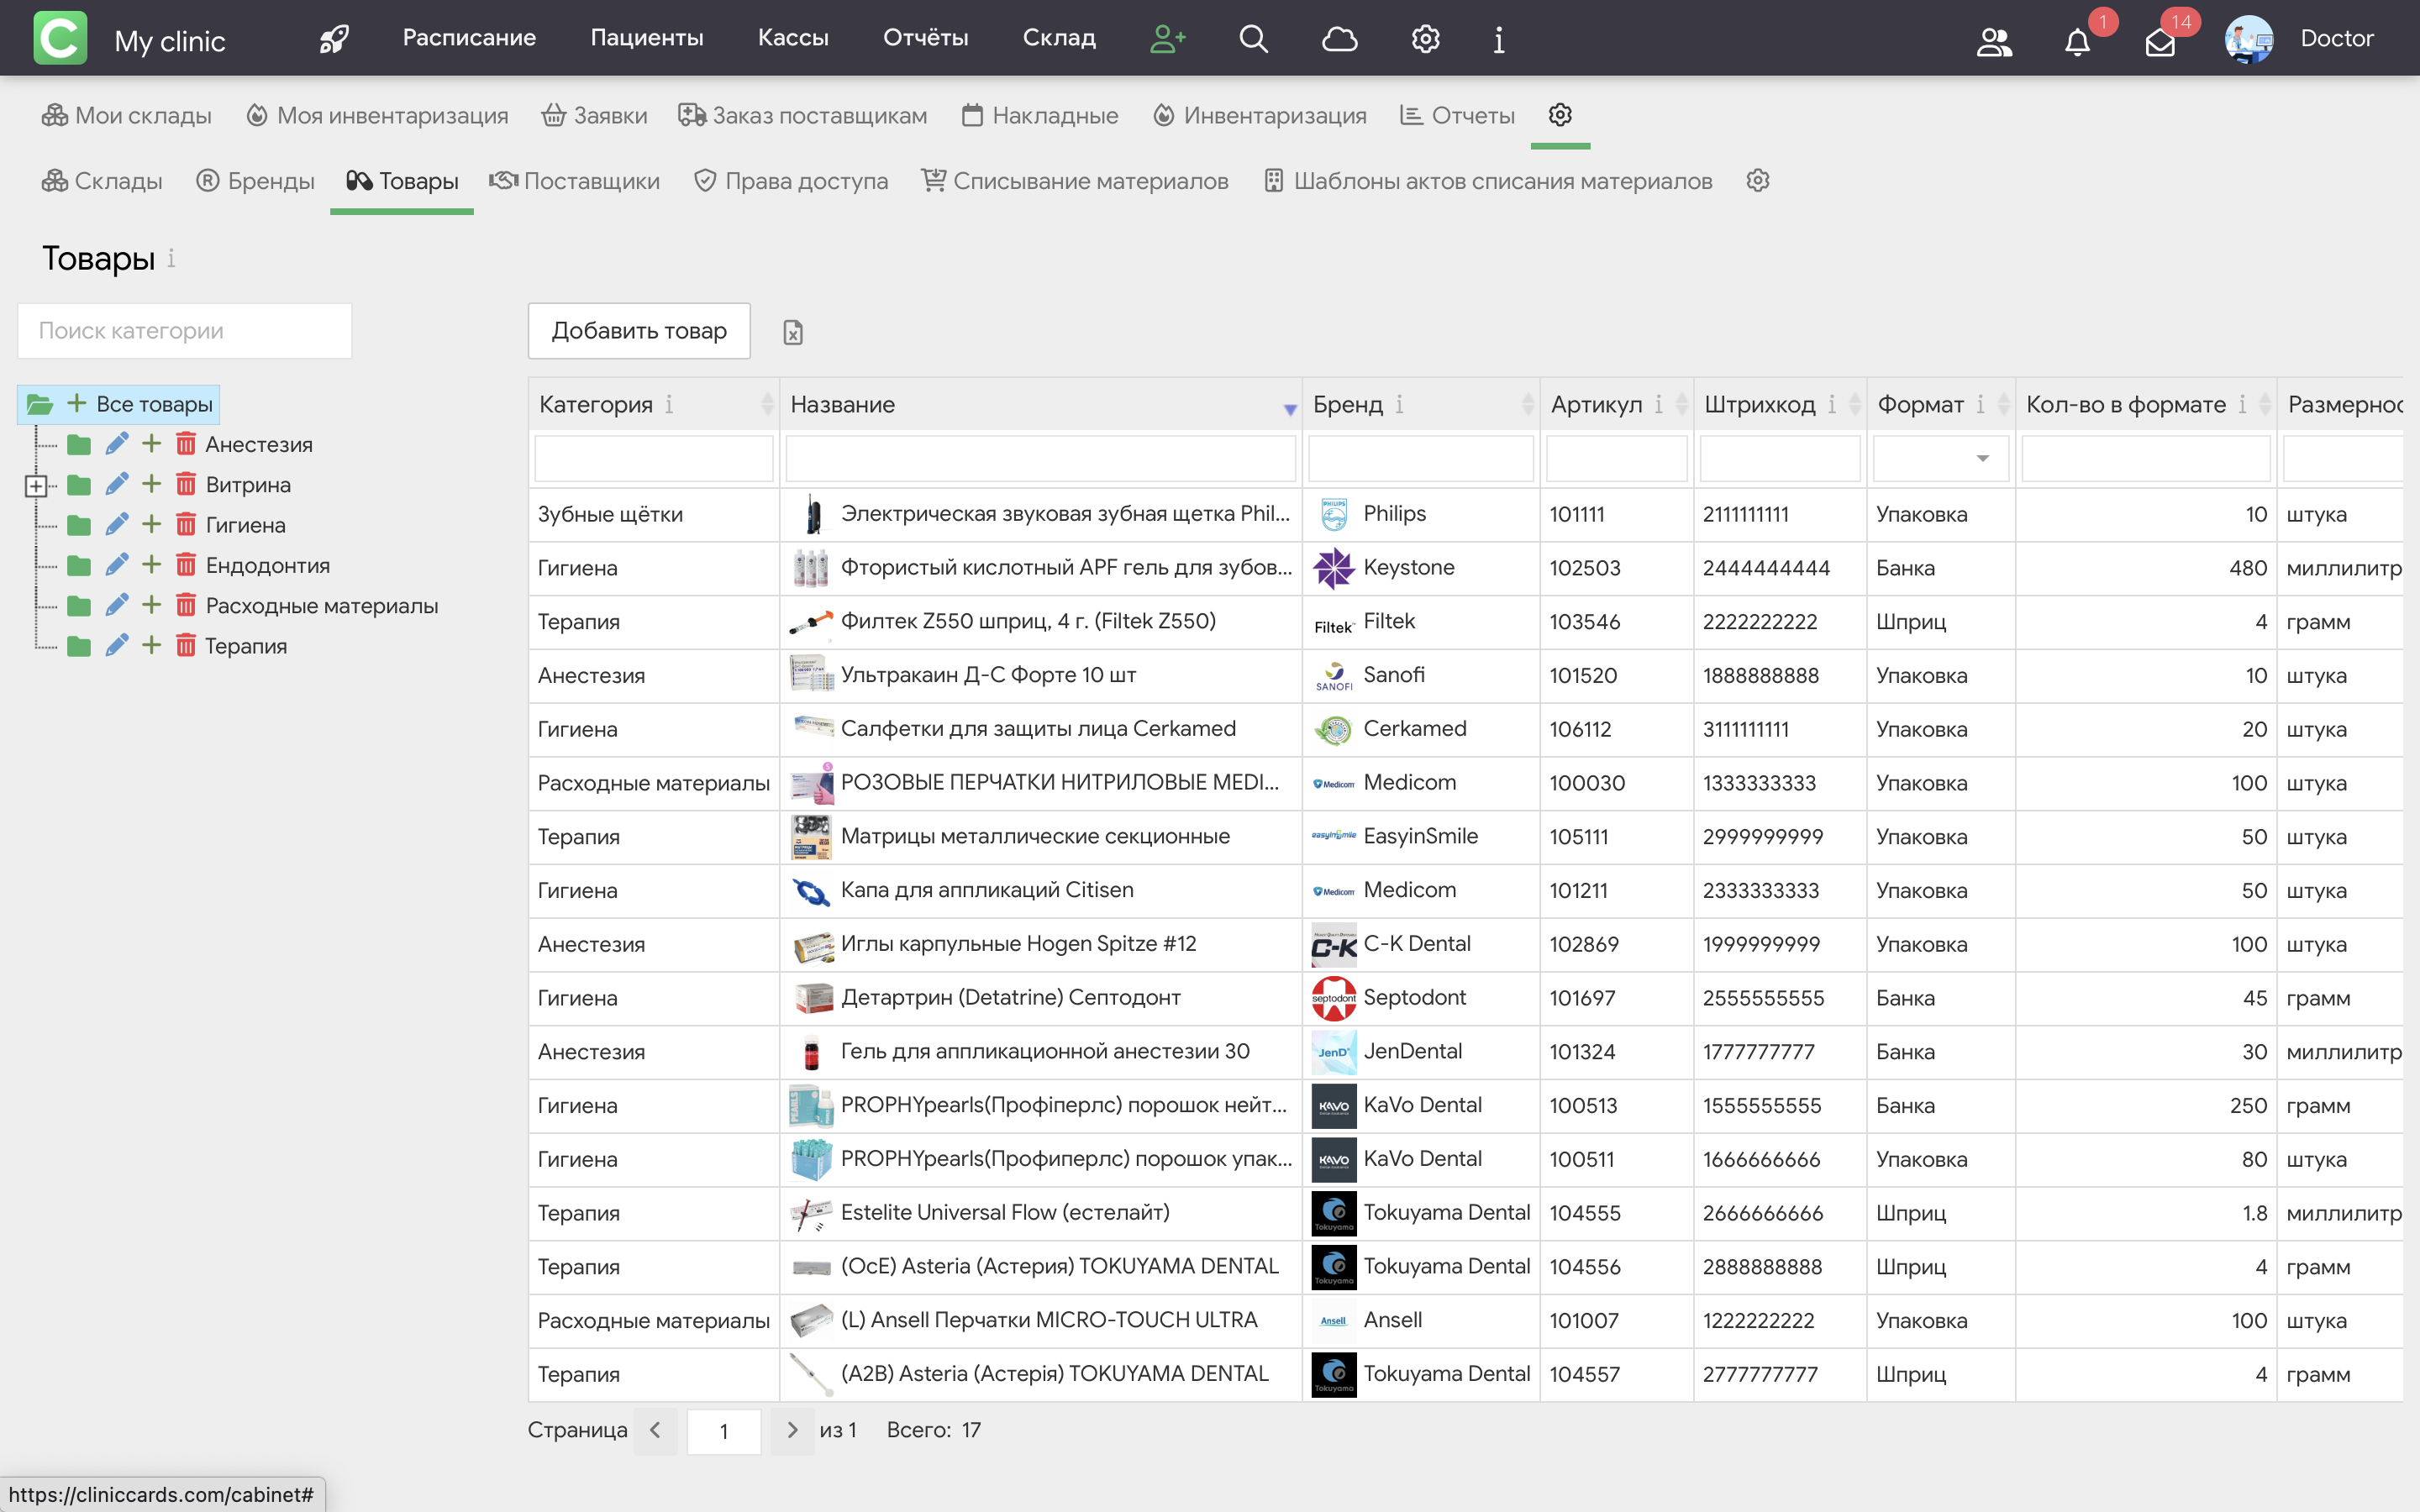Open the Формат filter dropdown

(1940, 459)
